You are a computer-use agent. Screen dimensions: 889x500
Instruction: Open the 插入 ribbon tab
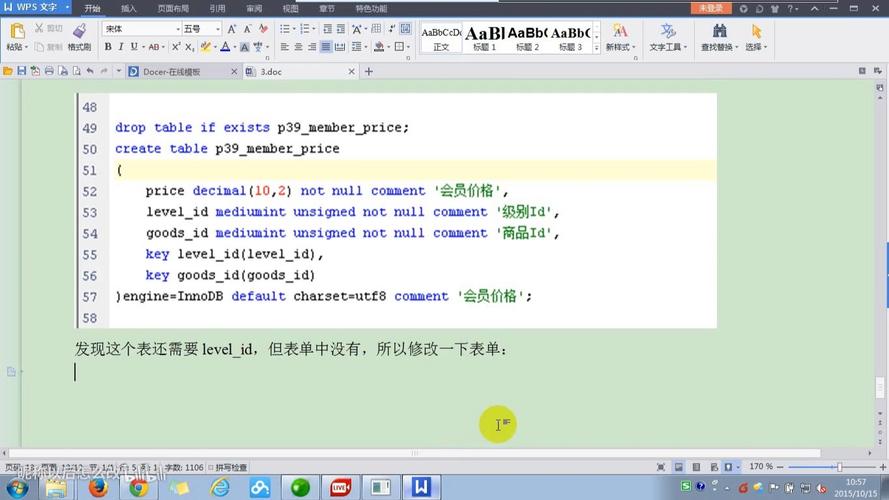click(x=129, y=9)
